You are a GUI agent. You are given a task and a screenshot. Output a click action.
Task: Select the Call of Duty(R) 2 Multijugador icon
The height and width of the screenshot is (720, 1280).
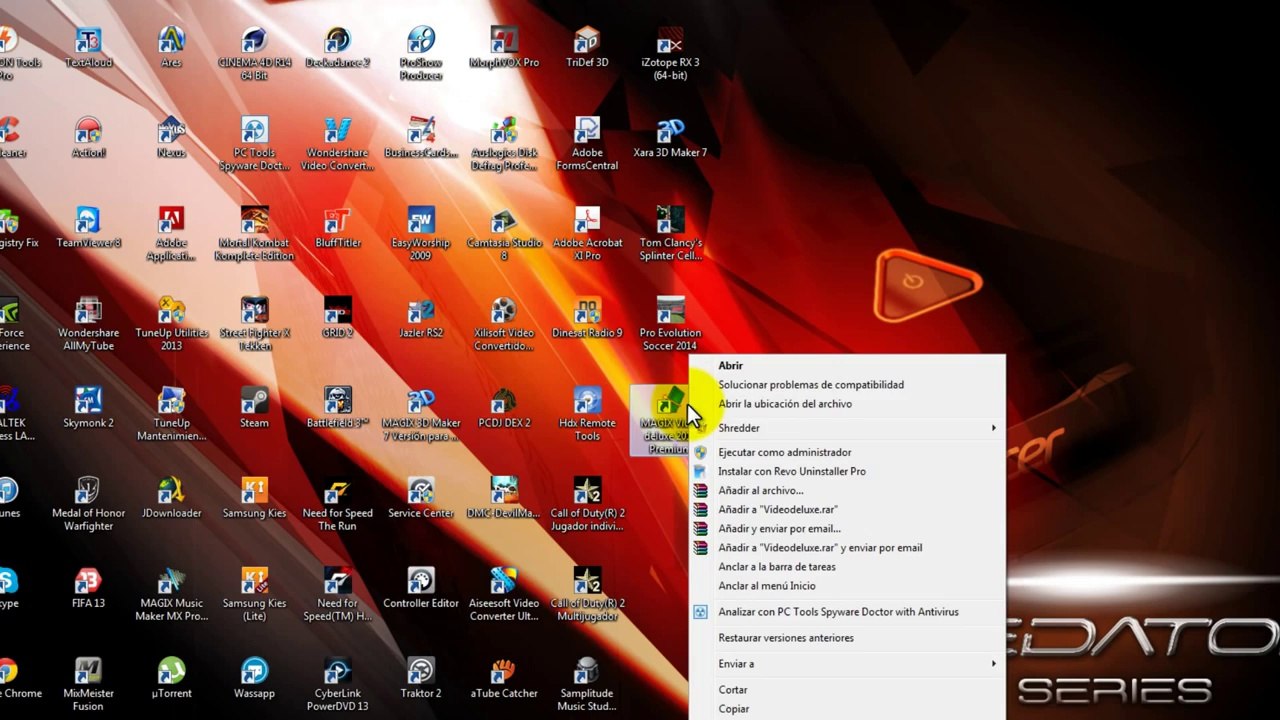click(x=587, y=594)
